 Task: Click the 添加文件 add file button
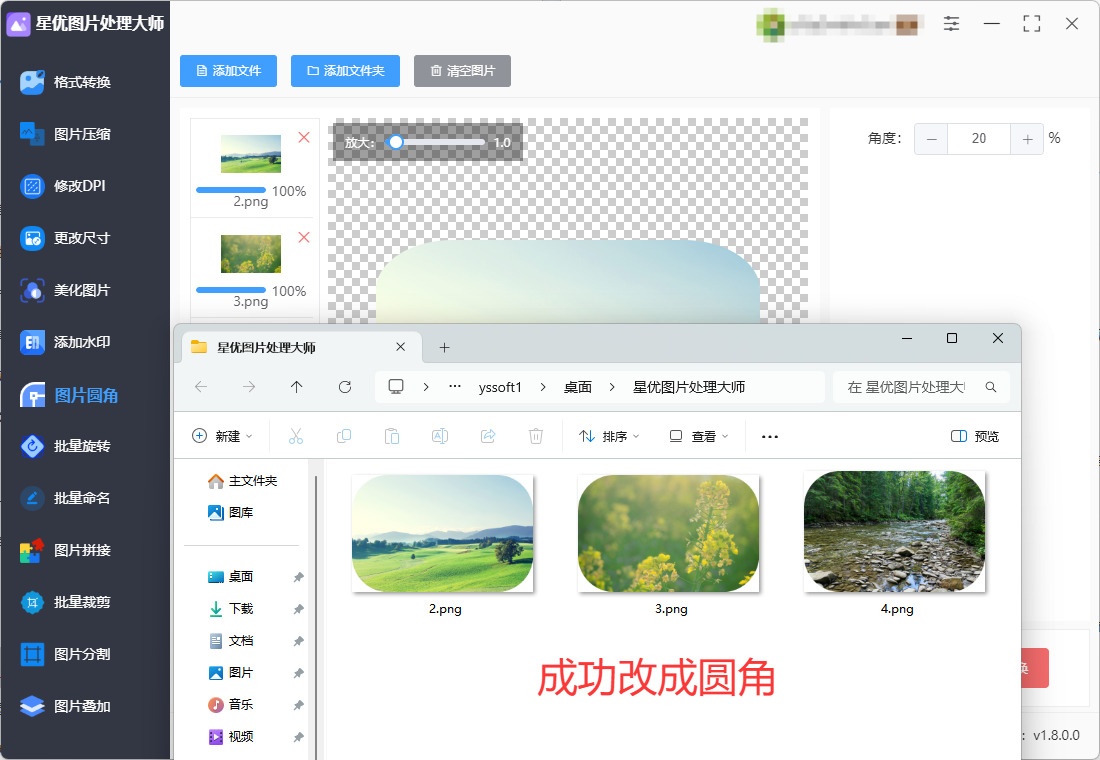pos(229,71)
